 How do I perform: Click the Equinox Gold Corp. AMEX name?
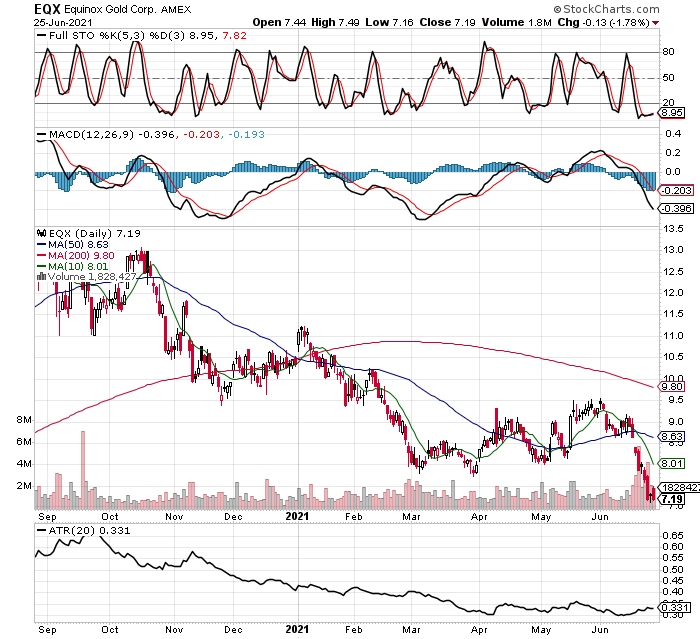click(128, 10)
